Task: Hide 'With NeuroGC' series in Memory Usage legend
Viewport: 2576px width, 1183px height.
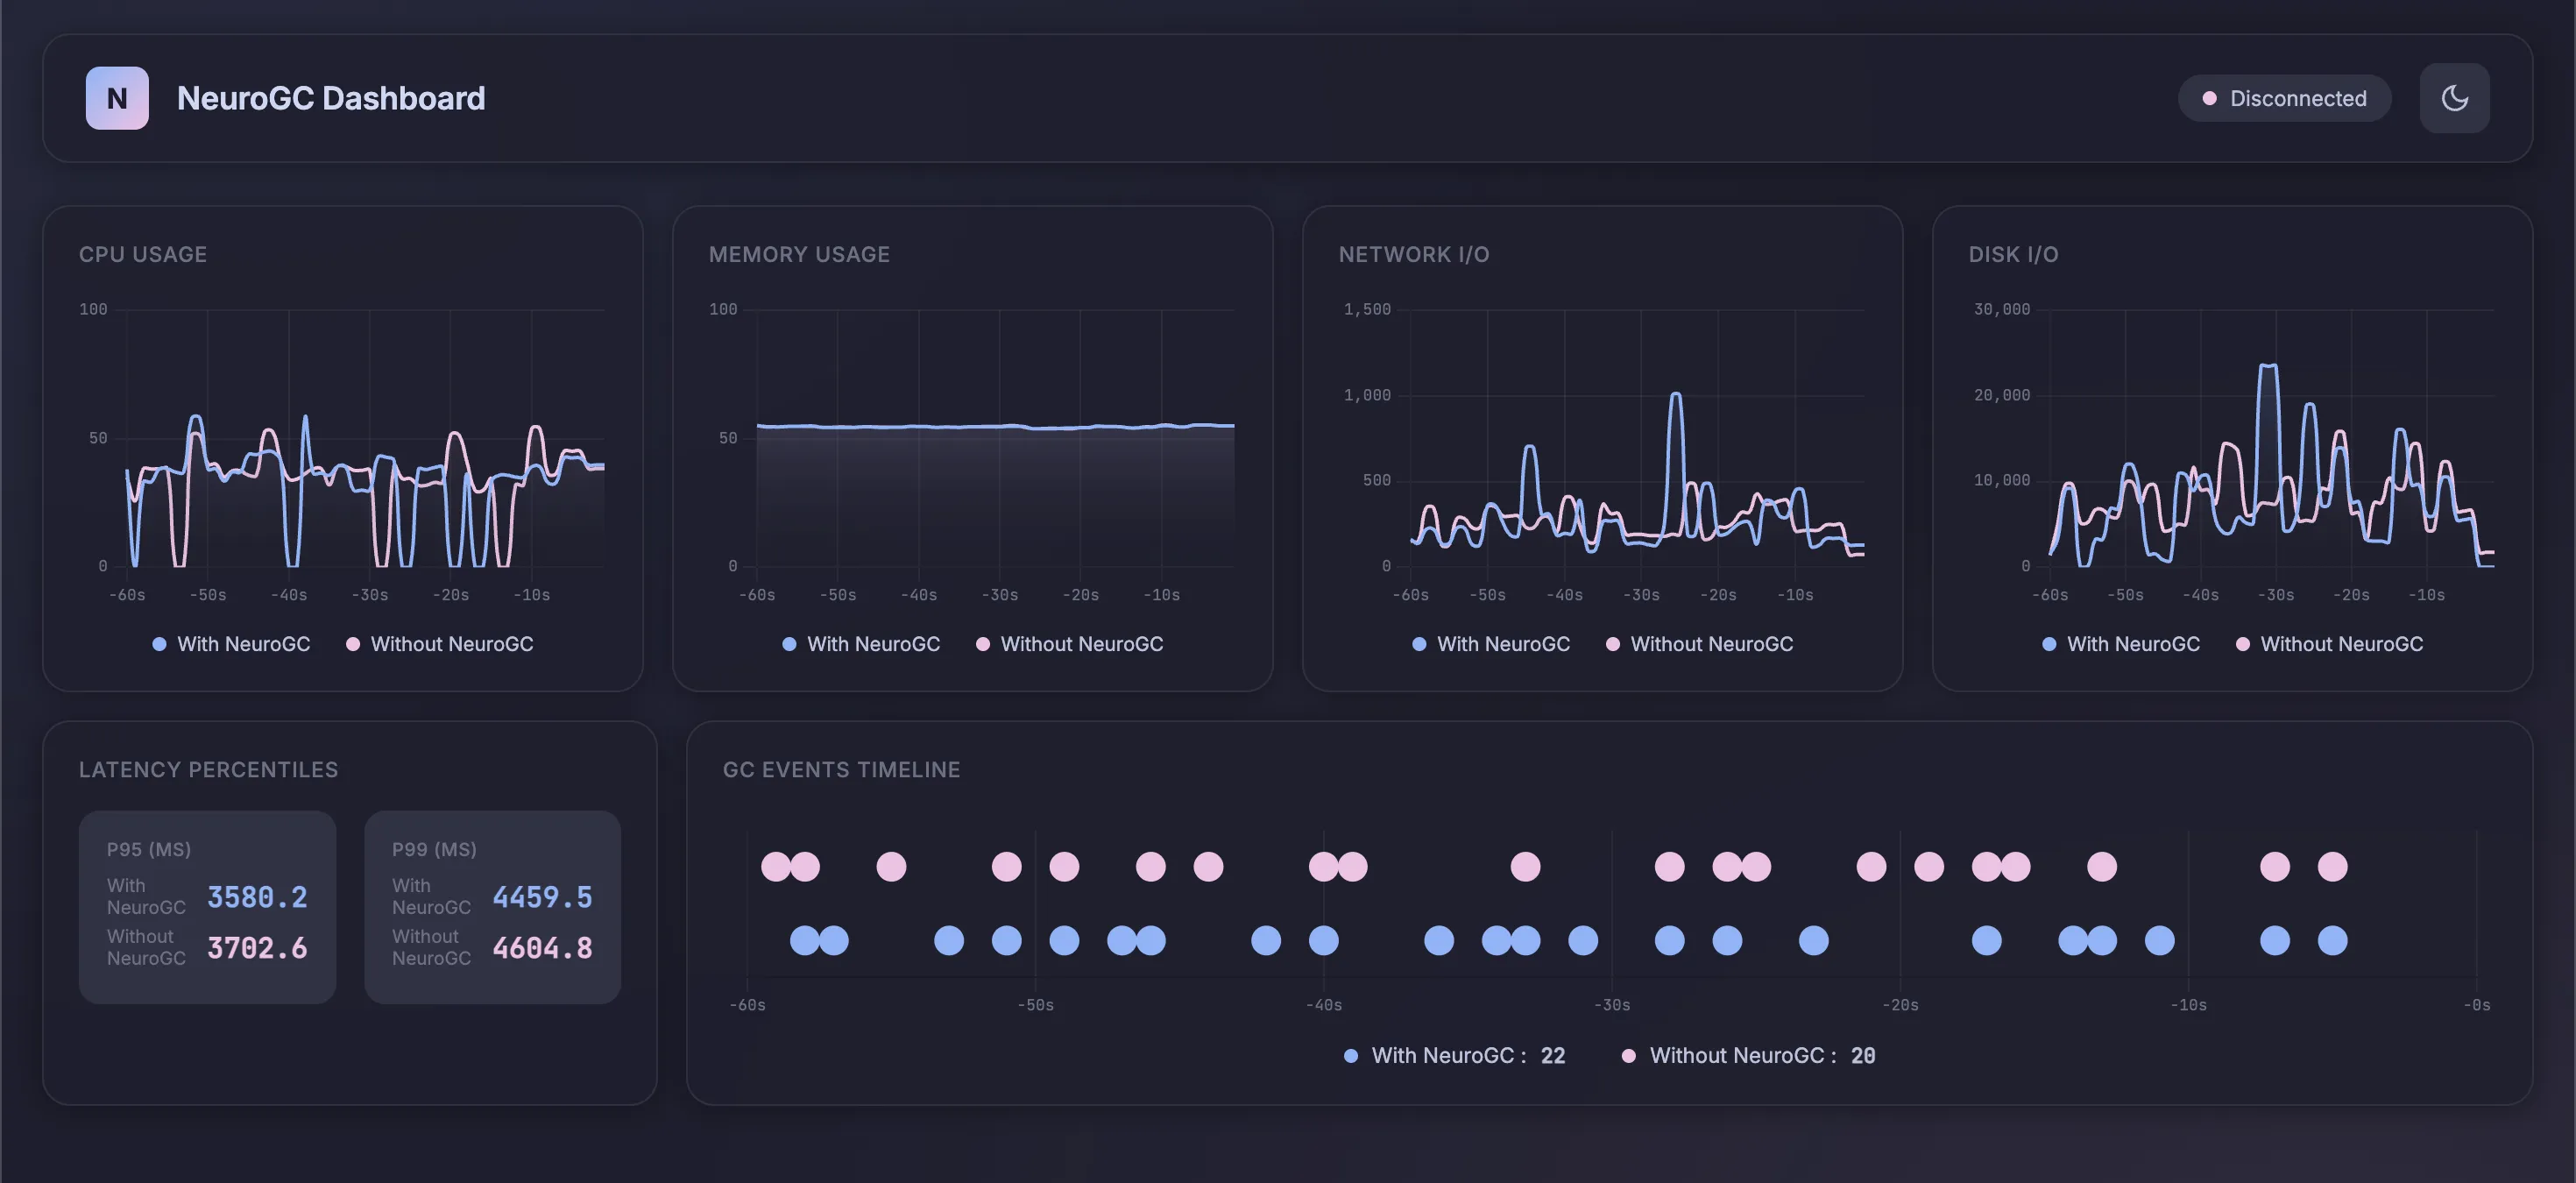Action: point(861,644)
